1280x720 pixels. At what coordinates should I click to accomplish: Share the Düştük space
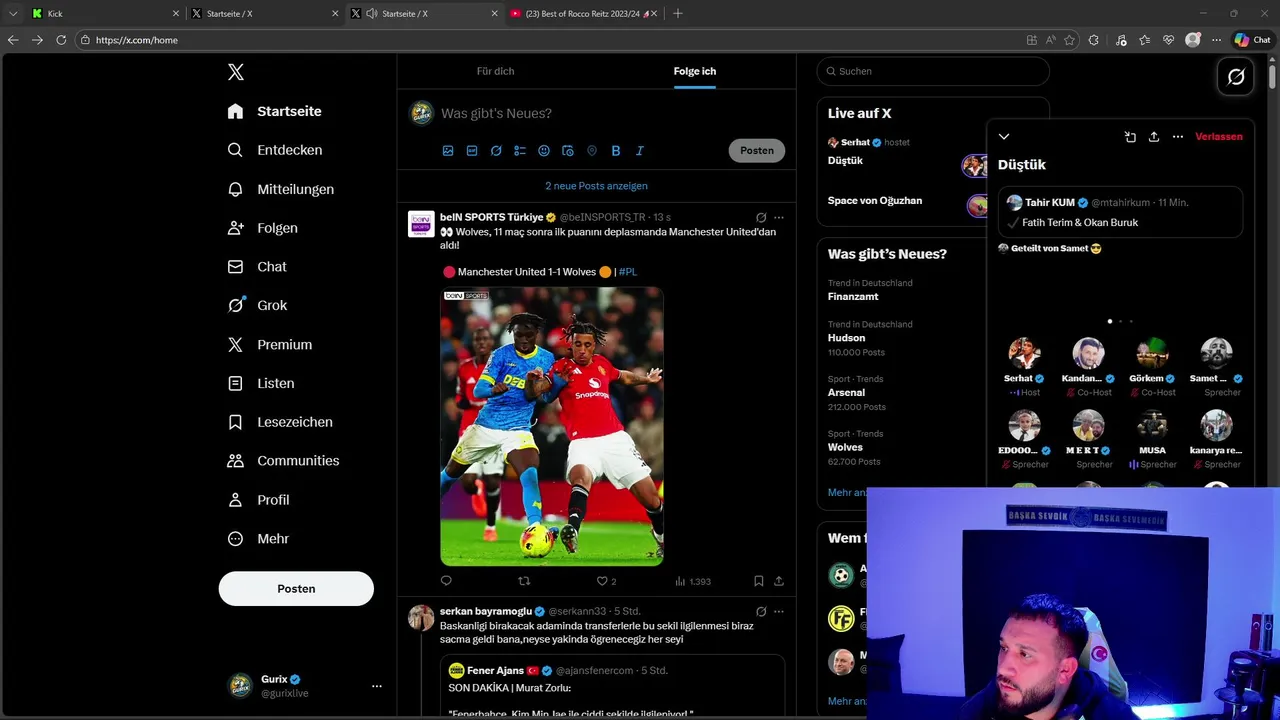(x=1154, y=137)
